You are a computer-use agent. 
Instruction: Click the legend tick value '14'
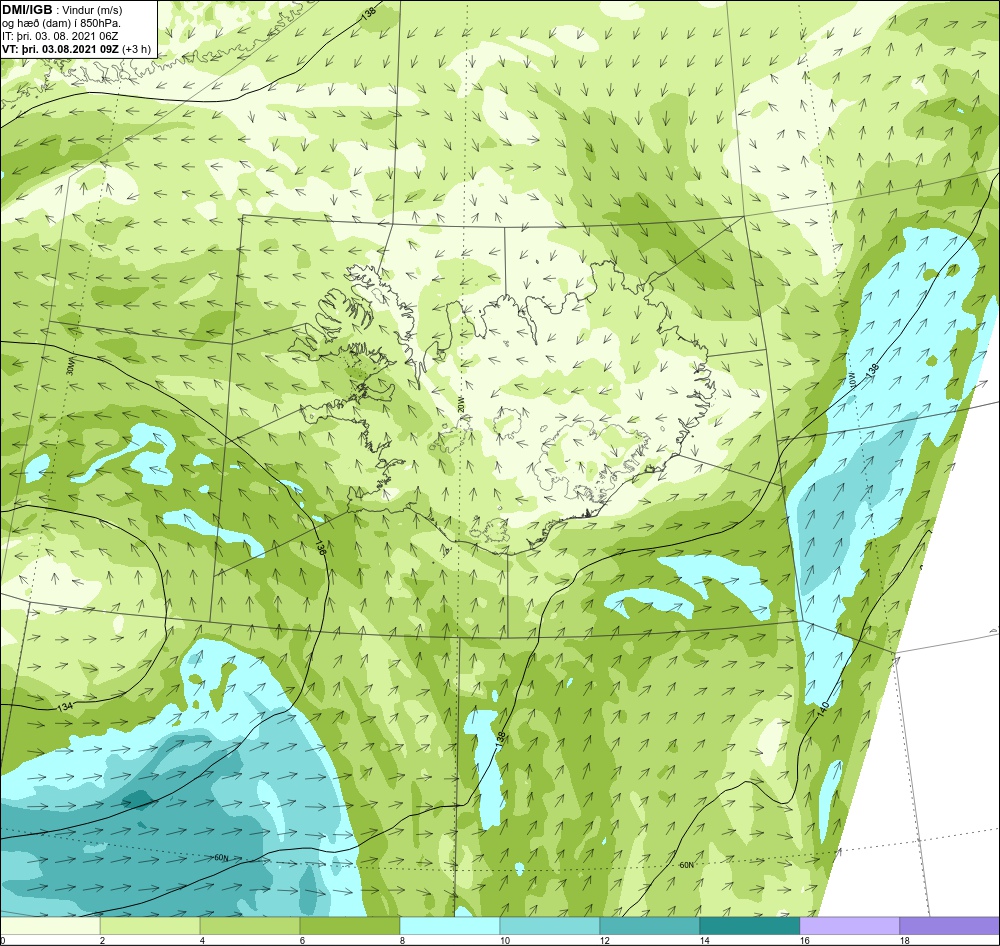(x=705, y=940)
